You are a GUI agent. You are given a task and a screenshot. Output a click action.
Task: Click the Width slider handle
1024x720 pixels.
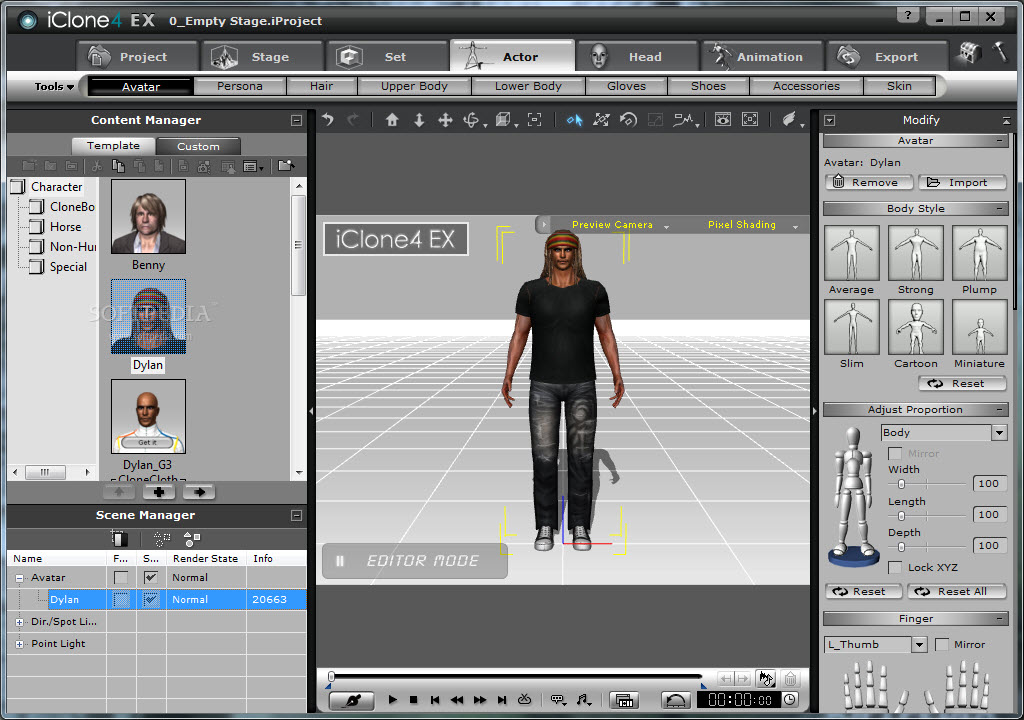901,484
